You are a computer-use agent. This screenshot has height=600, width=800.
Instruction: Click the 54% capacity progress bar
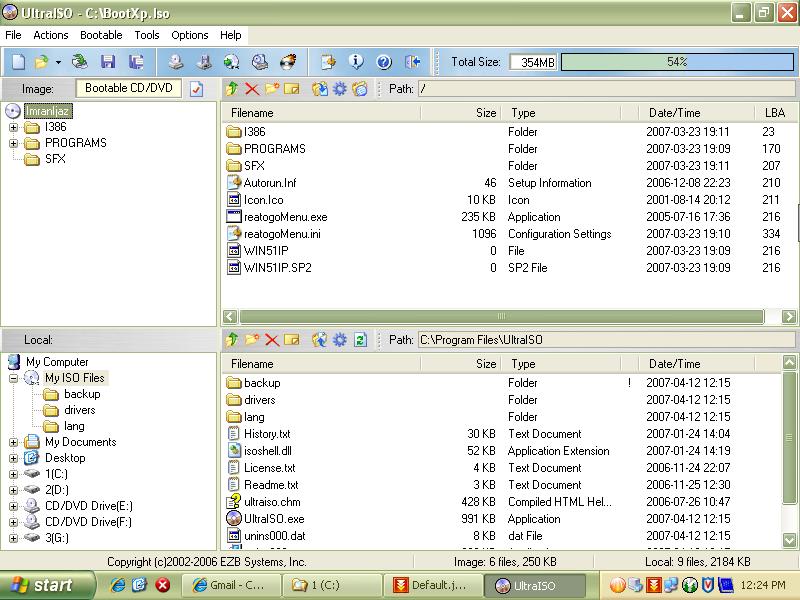678,62
